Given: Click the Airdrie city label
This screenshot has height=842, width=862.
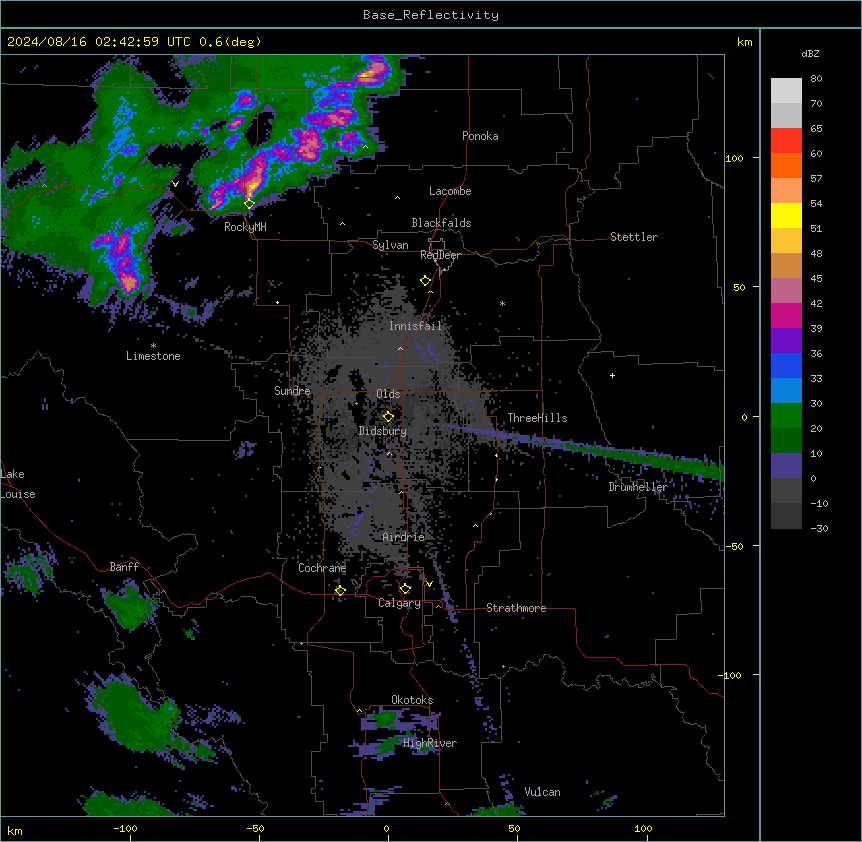Looking at the screenshot, I should click(x=404, y=537).
